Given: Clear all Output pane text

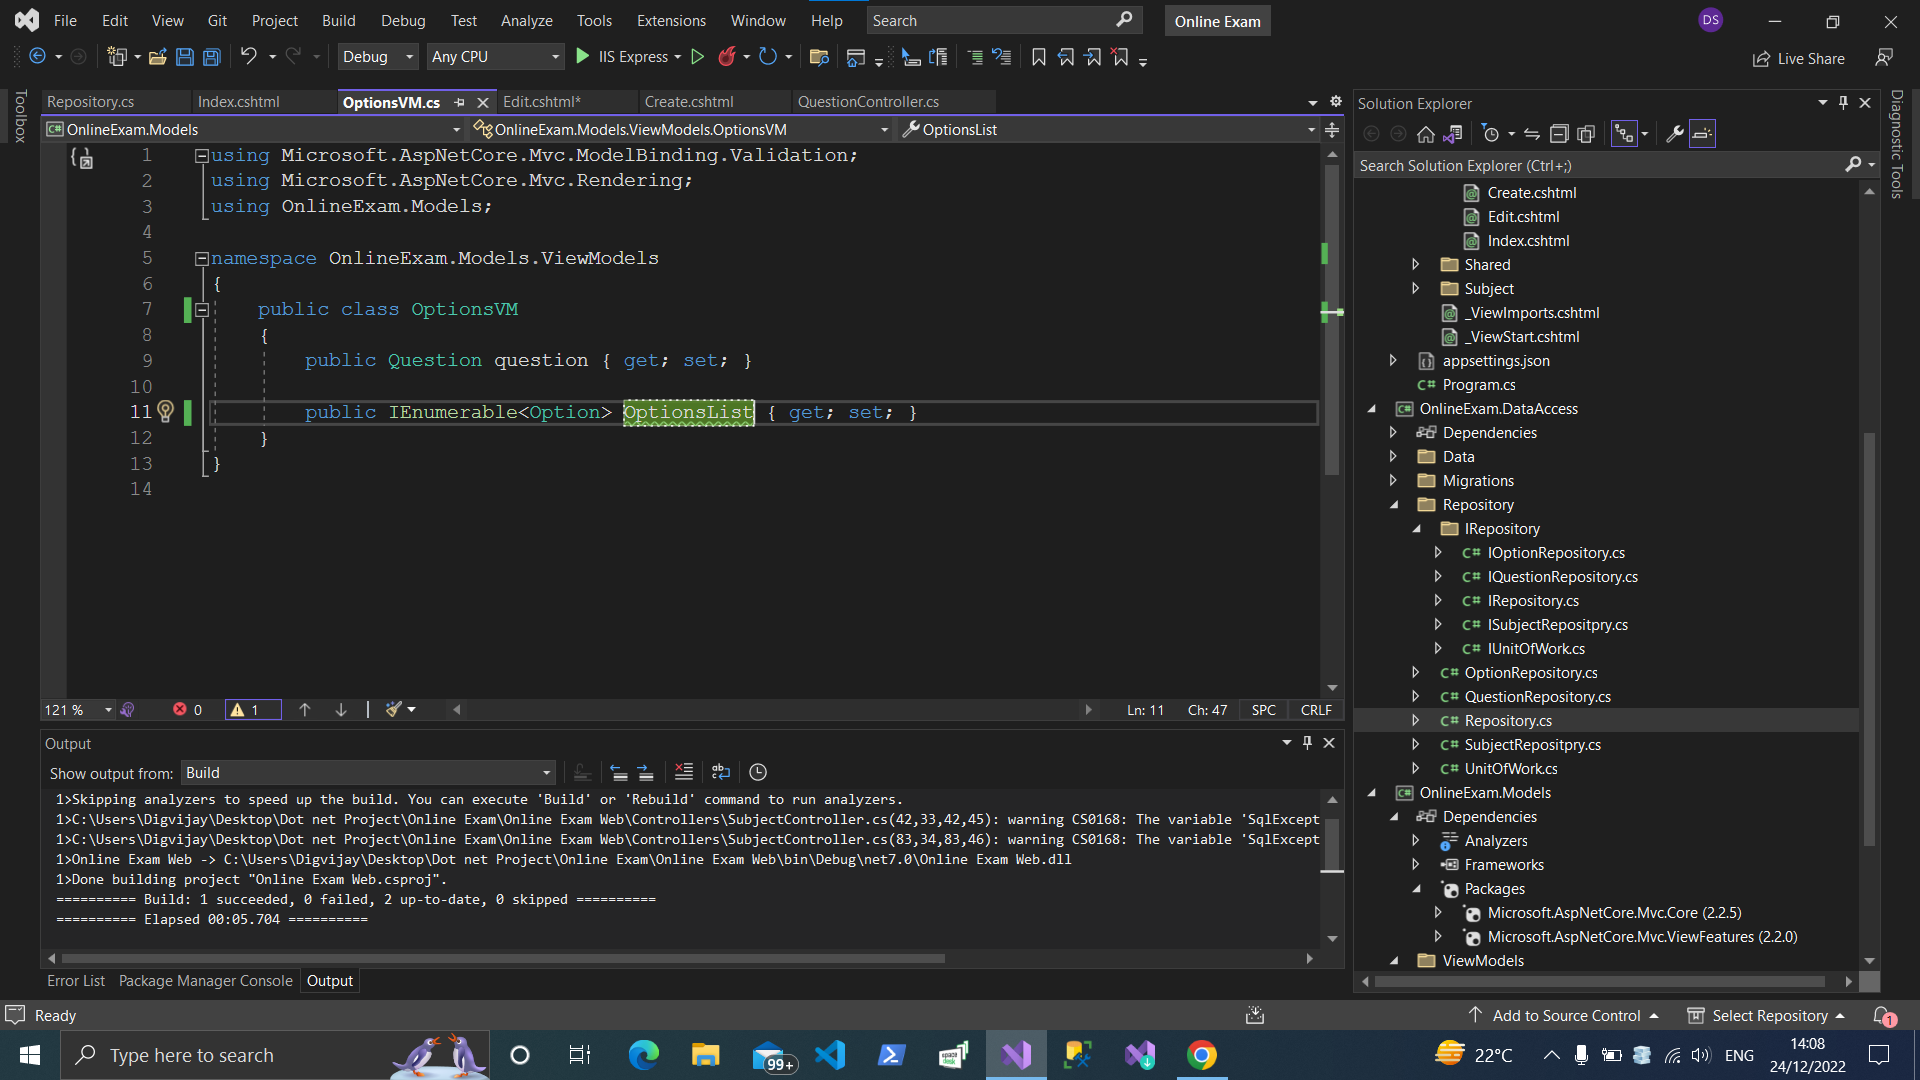Looking at the screenshot, I should coord(684,772).
